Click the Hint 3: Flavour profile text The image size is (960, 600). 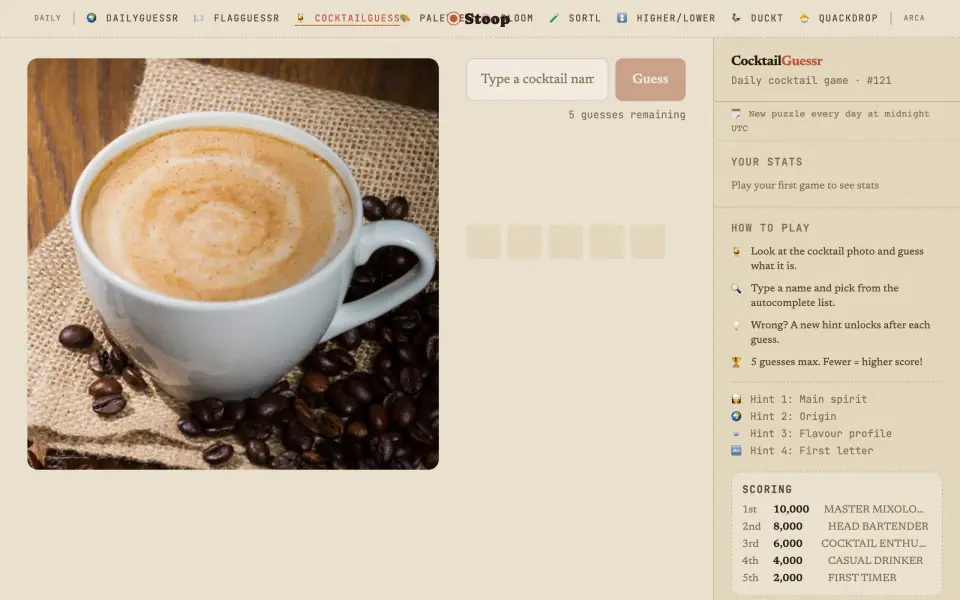point(821,433)
